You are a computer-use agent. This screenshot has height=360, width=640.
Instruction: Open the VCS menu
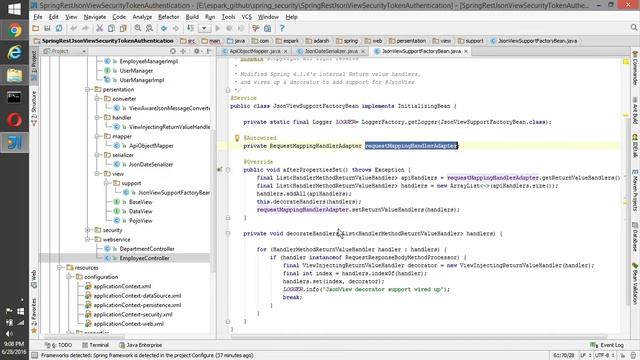(247, 17)
